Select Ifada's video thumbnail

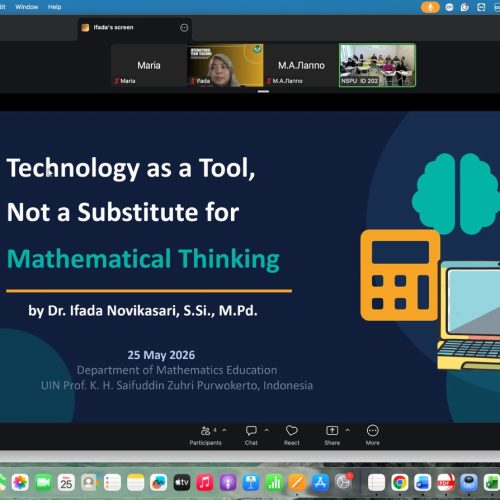coord(225,65)
